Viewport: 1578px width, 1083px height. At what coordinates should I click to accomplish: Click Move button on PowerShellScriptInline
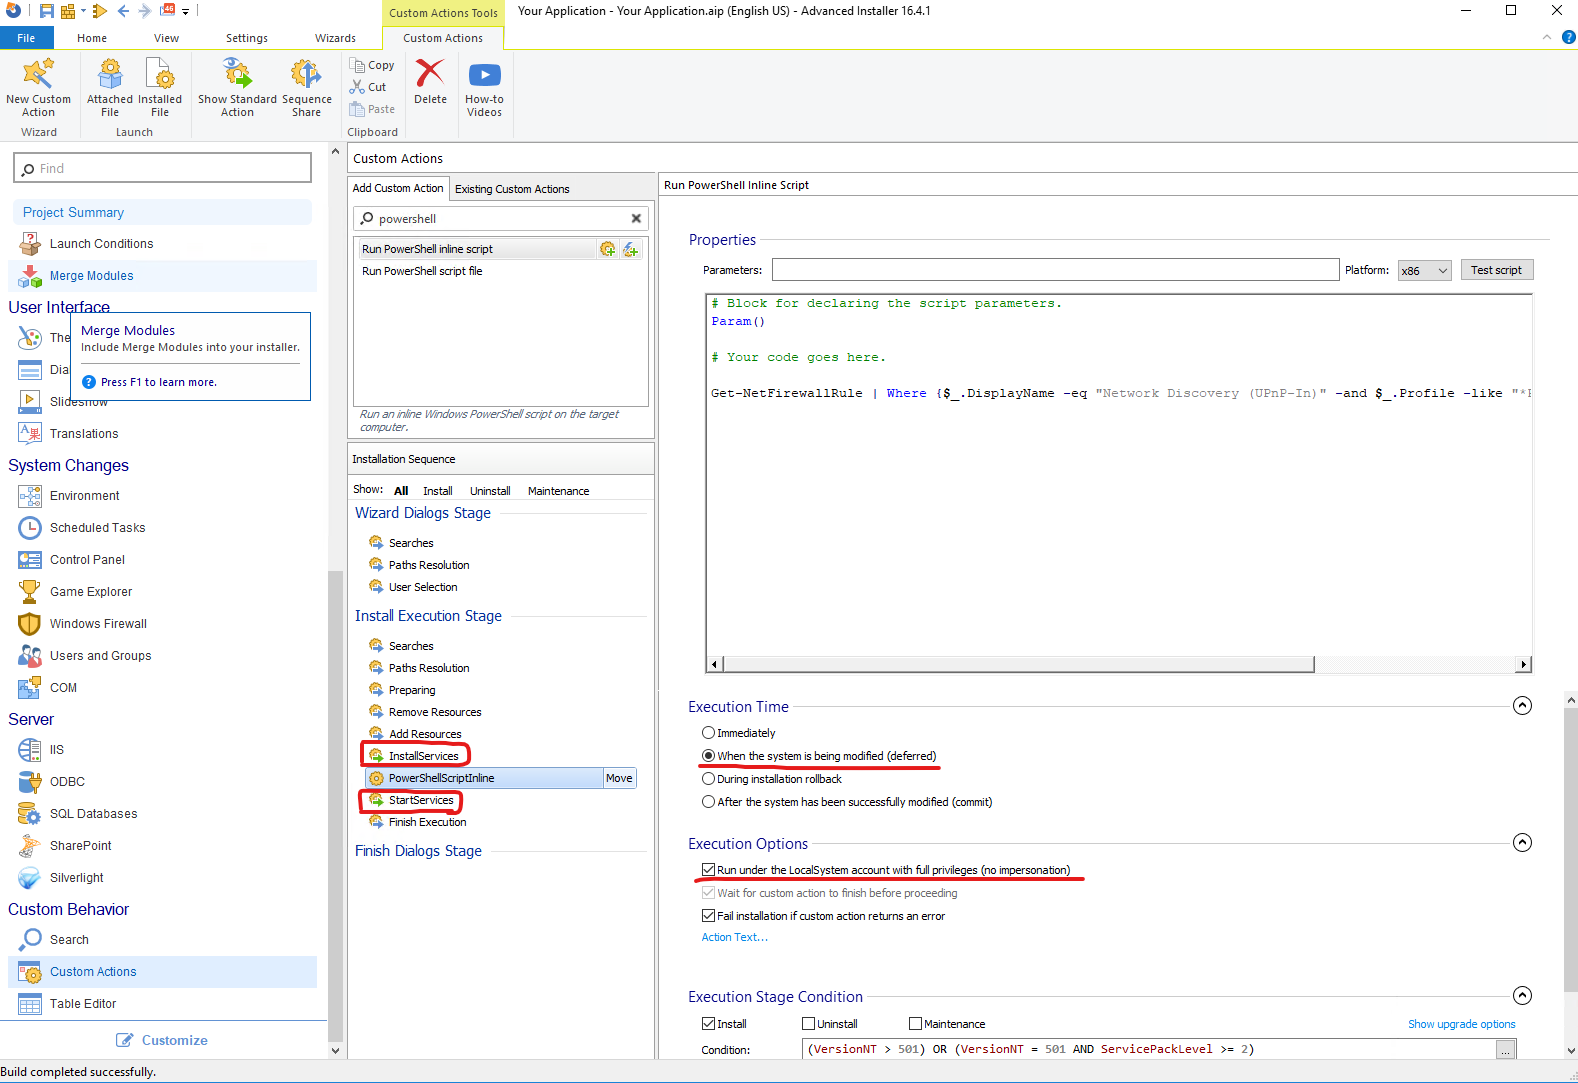click(619, 778)
